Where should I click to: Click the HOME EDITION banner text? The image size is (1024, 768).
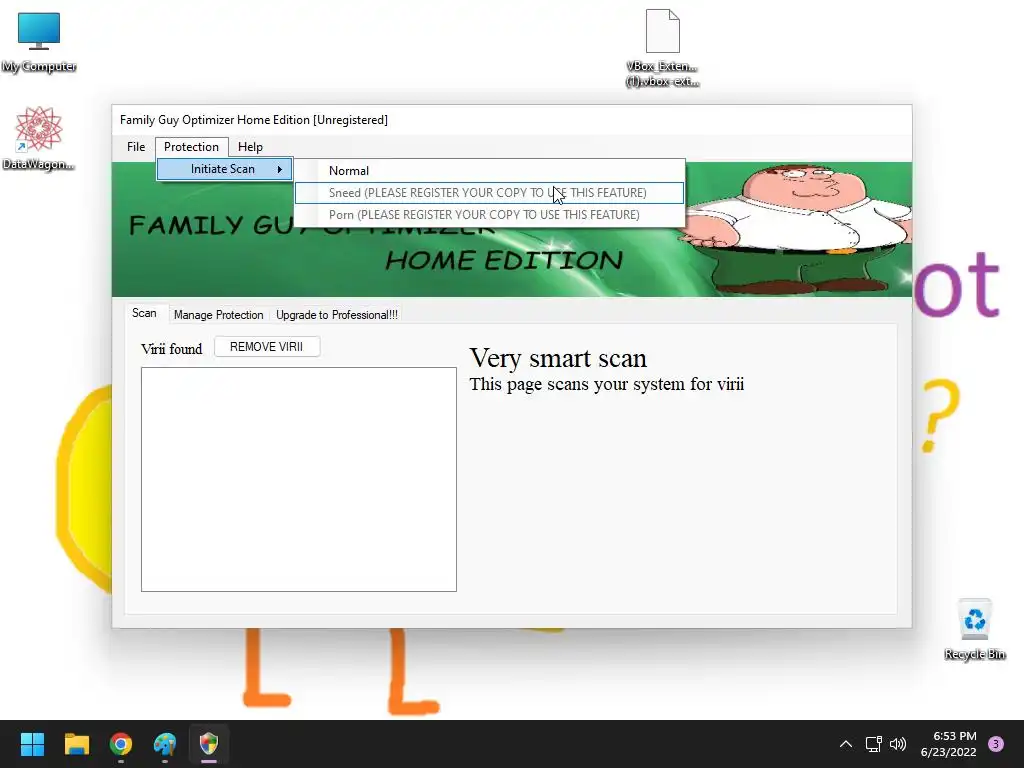point(504,261)
